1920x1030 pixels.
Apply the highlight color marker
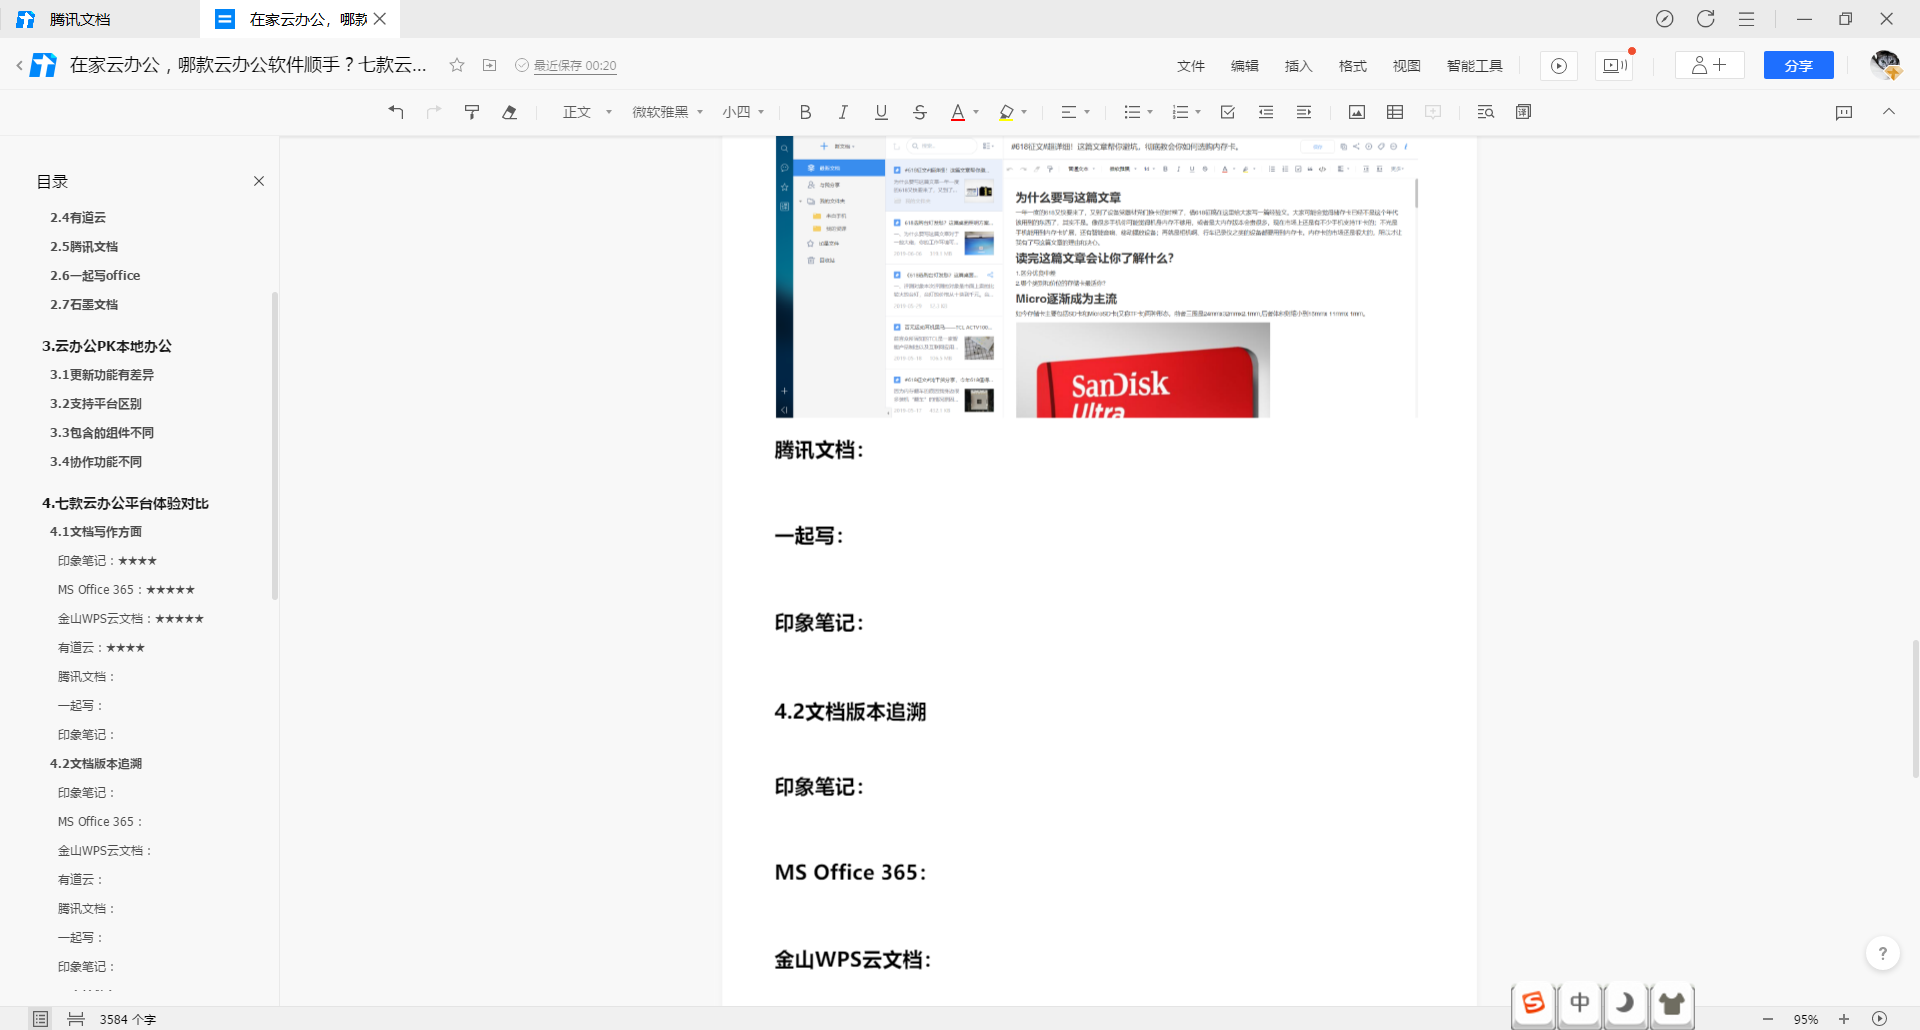(1006, 112)
